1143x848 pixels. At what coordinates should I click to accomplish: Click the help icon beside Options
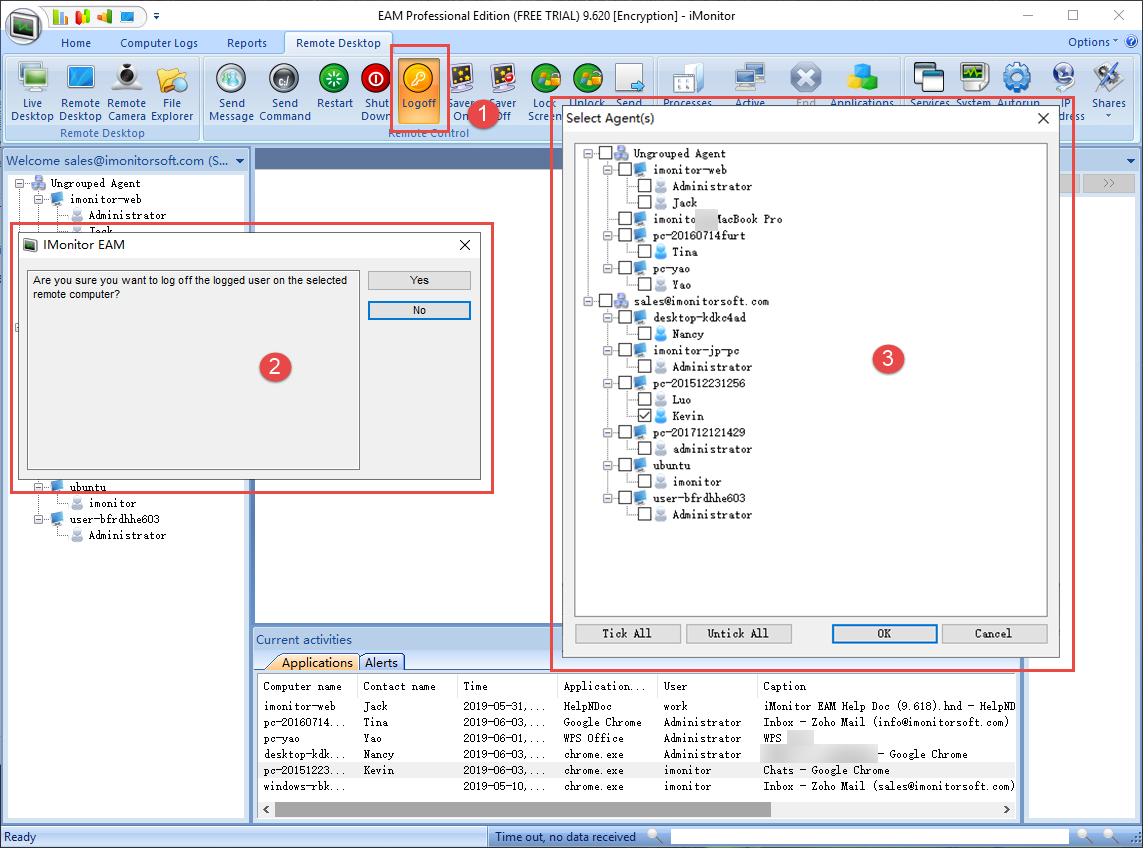[x=1131, y=42]
